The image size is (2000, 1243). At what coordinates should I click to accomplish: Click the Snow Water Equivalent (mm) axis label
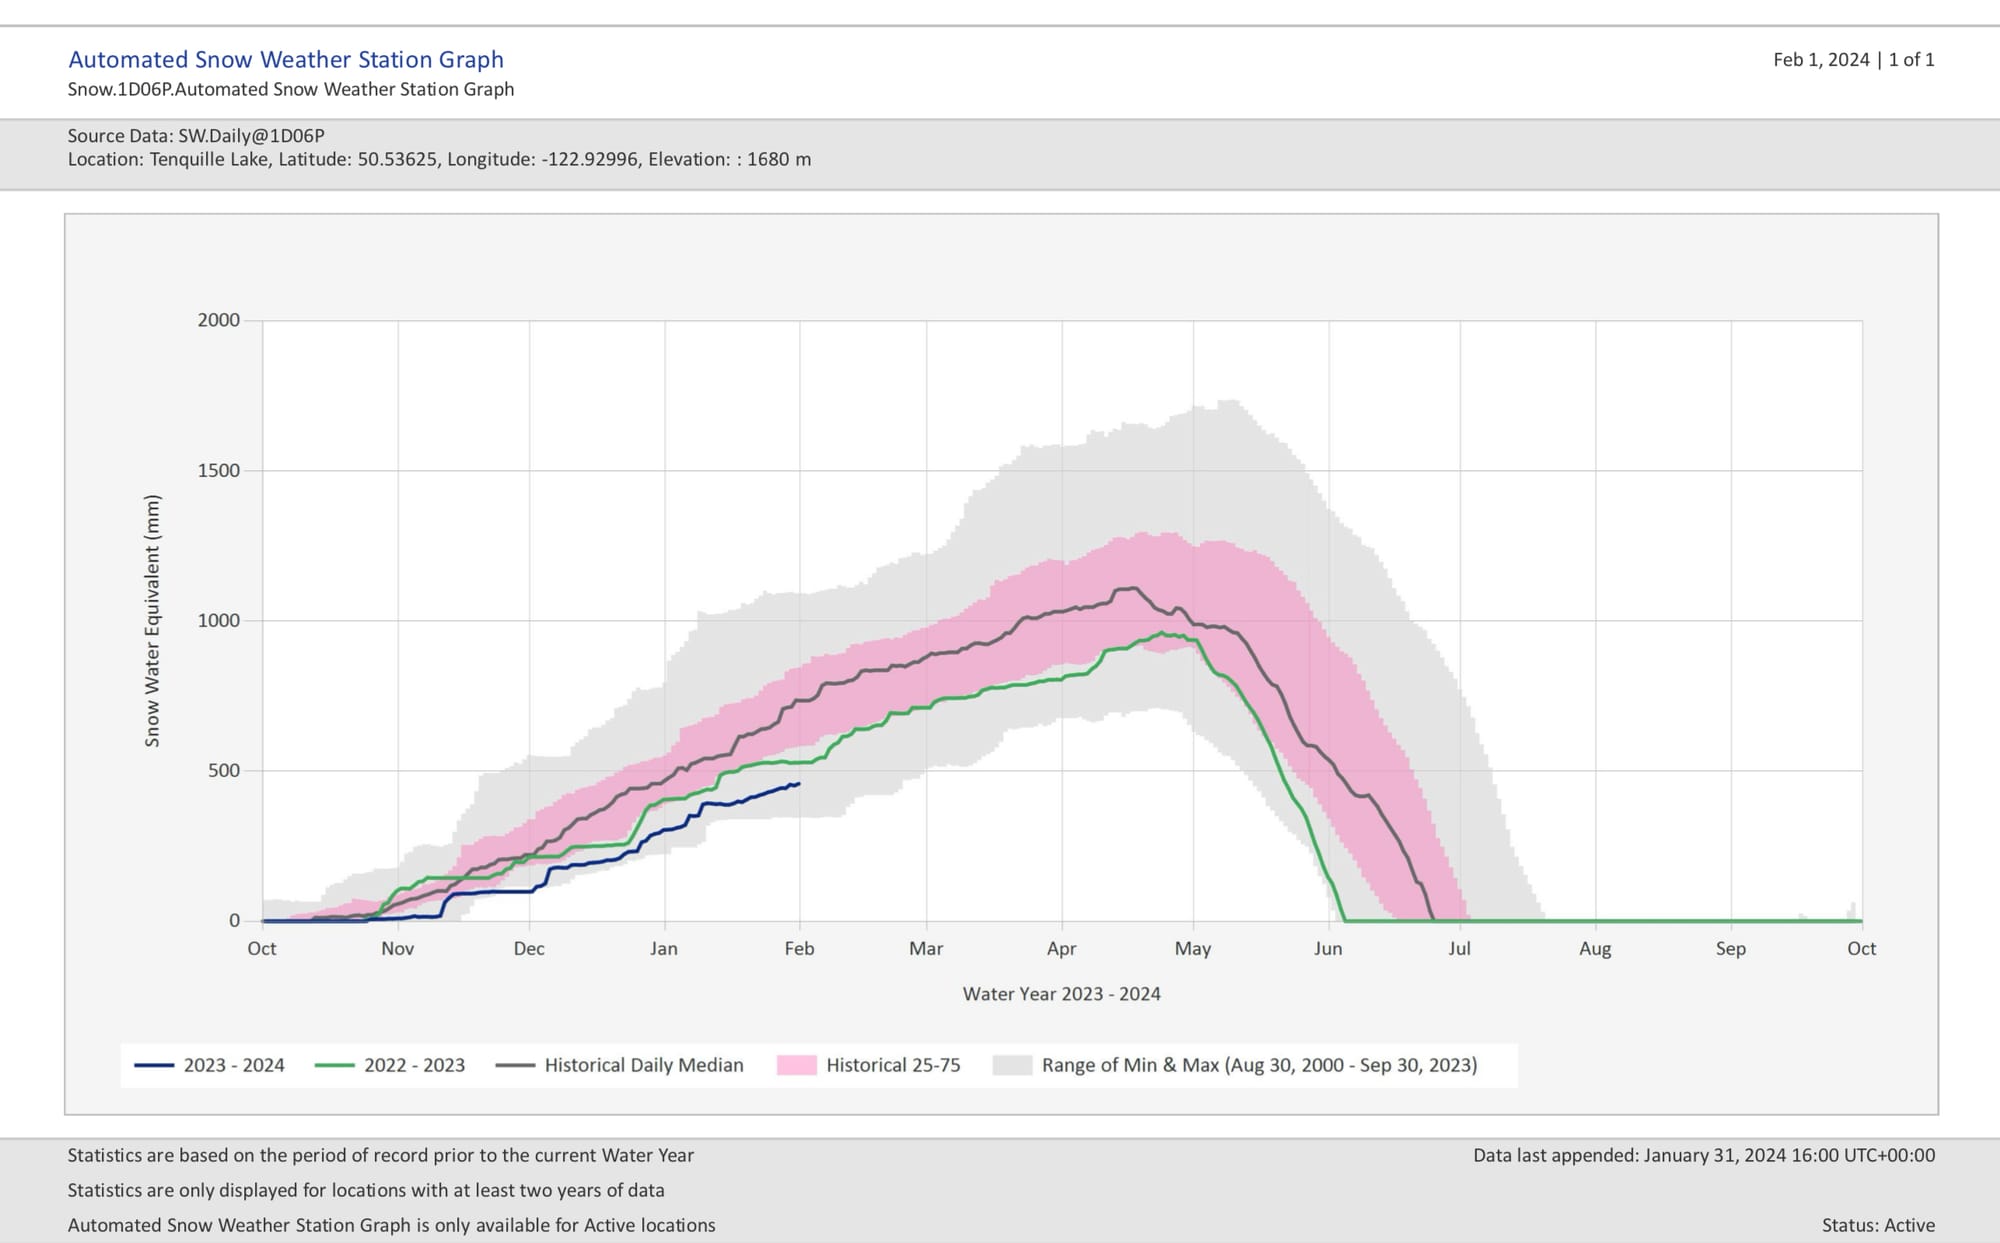[x=152, y=620]
